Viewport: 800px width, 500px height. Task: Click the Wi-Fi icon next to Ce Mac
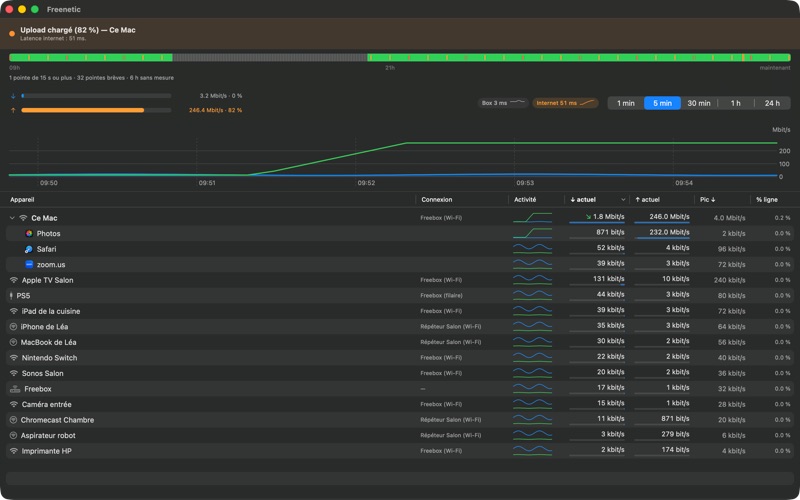[x=23, y=218]
